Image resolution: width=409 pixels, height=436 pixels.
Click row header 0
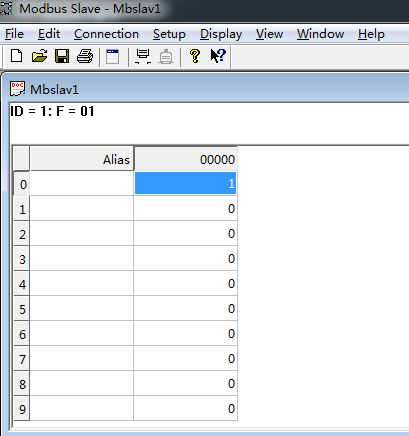(x=22, y=183)
